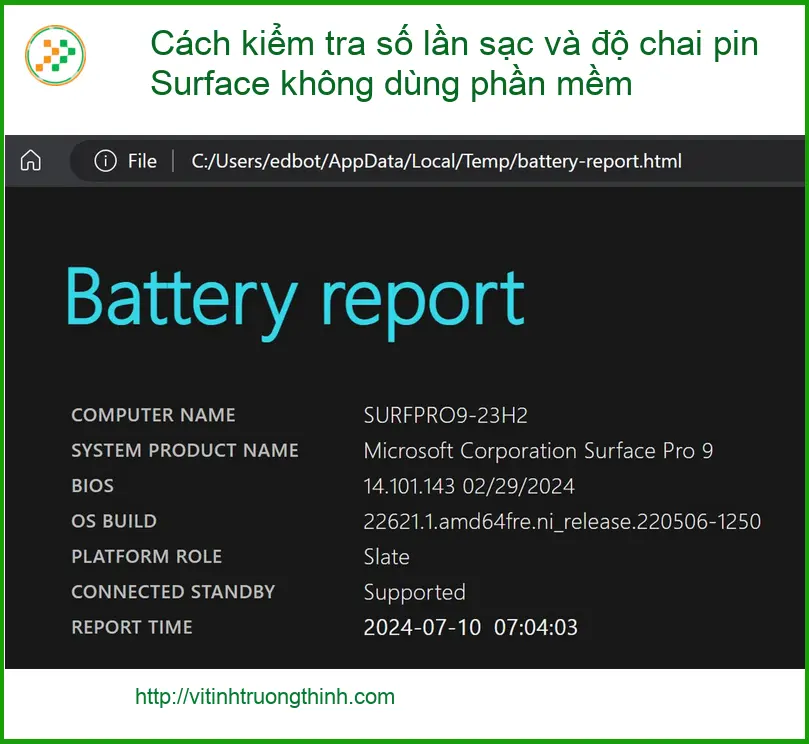Image resolution: width=809 pixels, height=744 pixels.
Task: Click the value 'SURFPRO9-23H2'
Action: [x=446, y=415]
